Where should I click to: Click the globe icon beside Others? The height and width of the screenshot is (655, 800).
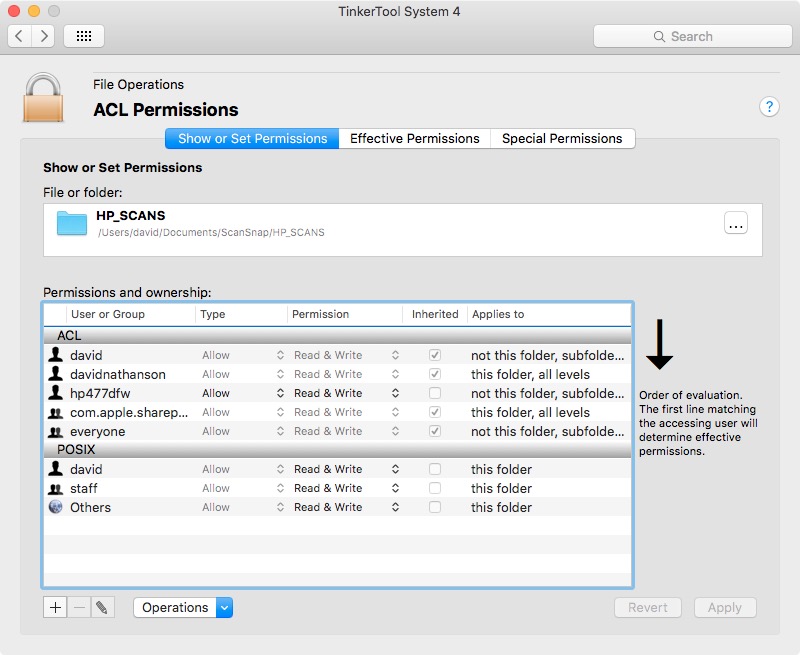(x=56, y=507)
